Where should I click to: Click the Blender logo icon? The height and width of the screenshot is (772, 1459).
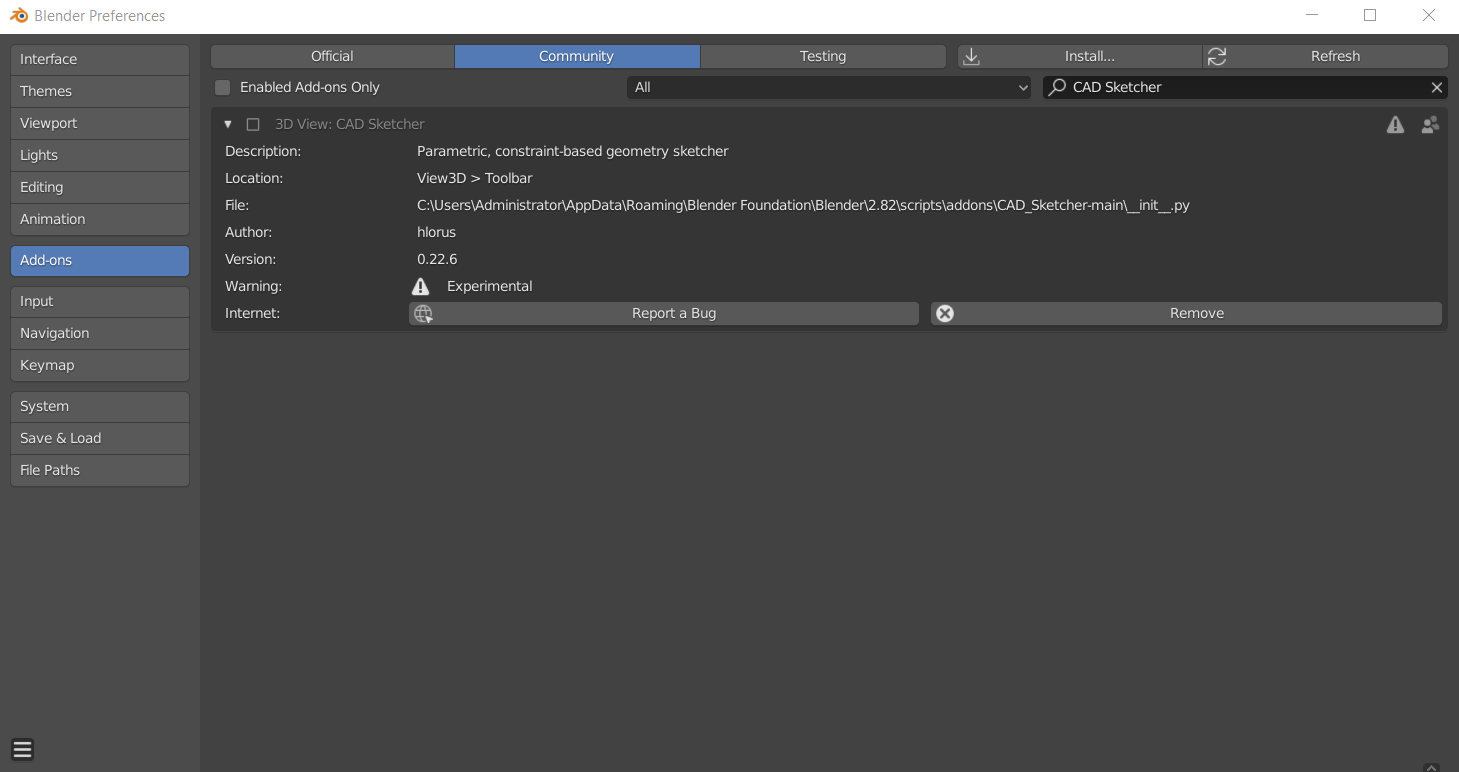click(20, 15)
